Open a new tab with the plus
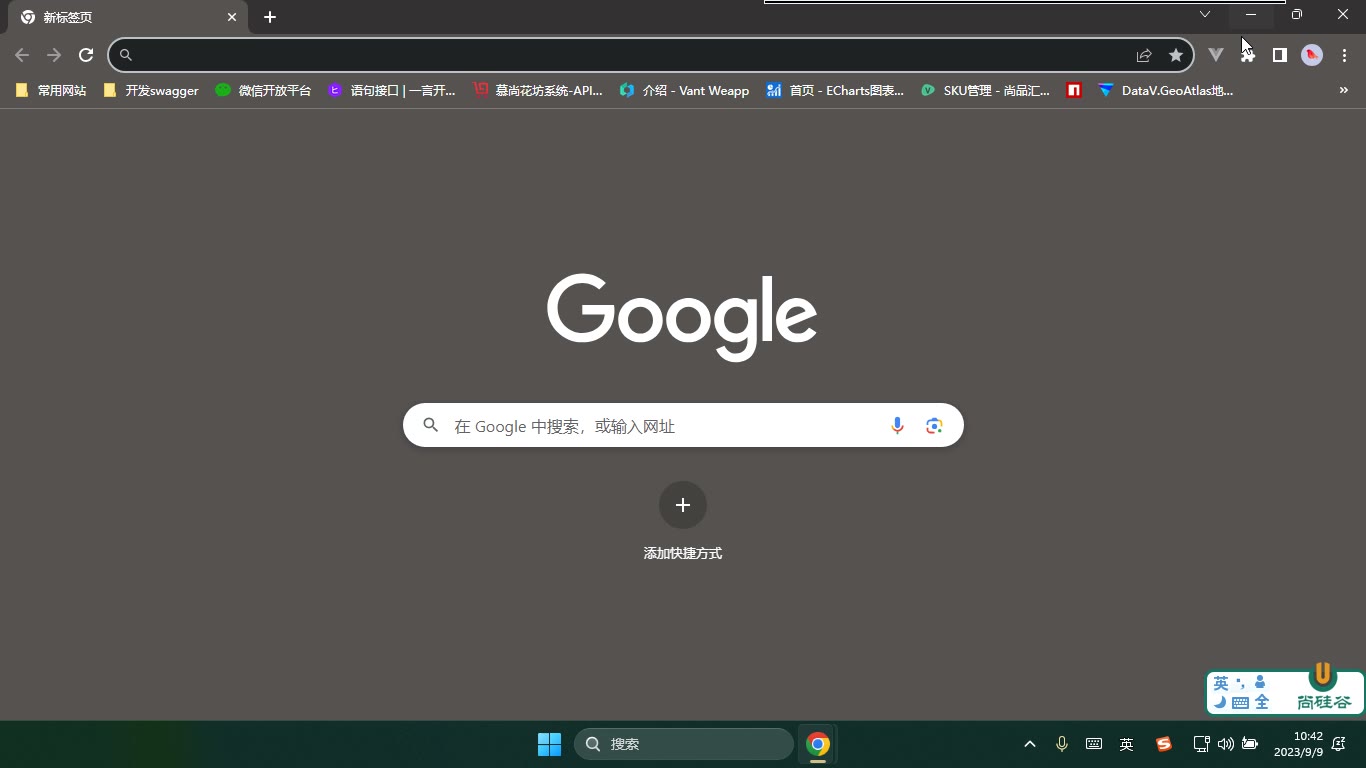This screenshot has width=1366, height=768. (270, 17)
